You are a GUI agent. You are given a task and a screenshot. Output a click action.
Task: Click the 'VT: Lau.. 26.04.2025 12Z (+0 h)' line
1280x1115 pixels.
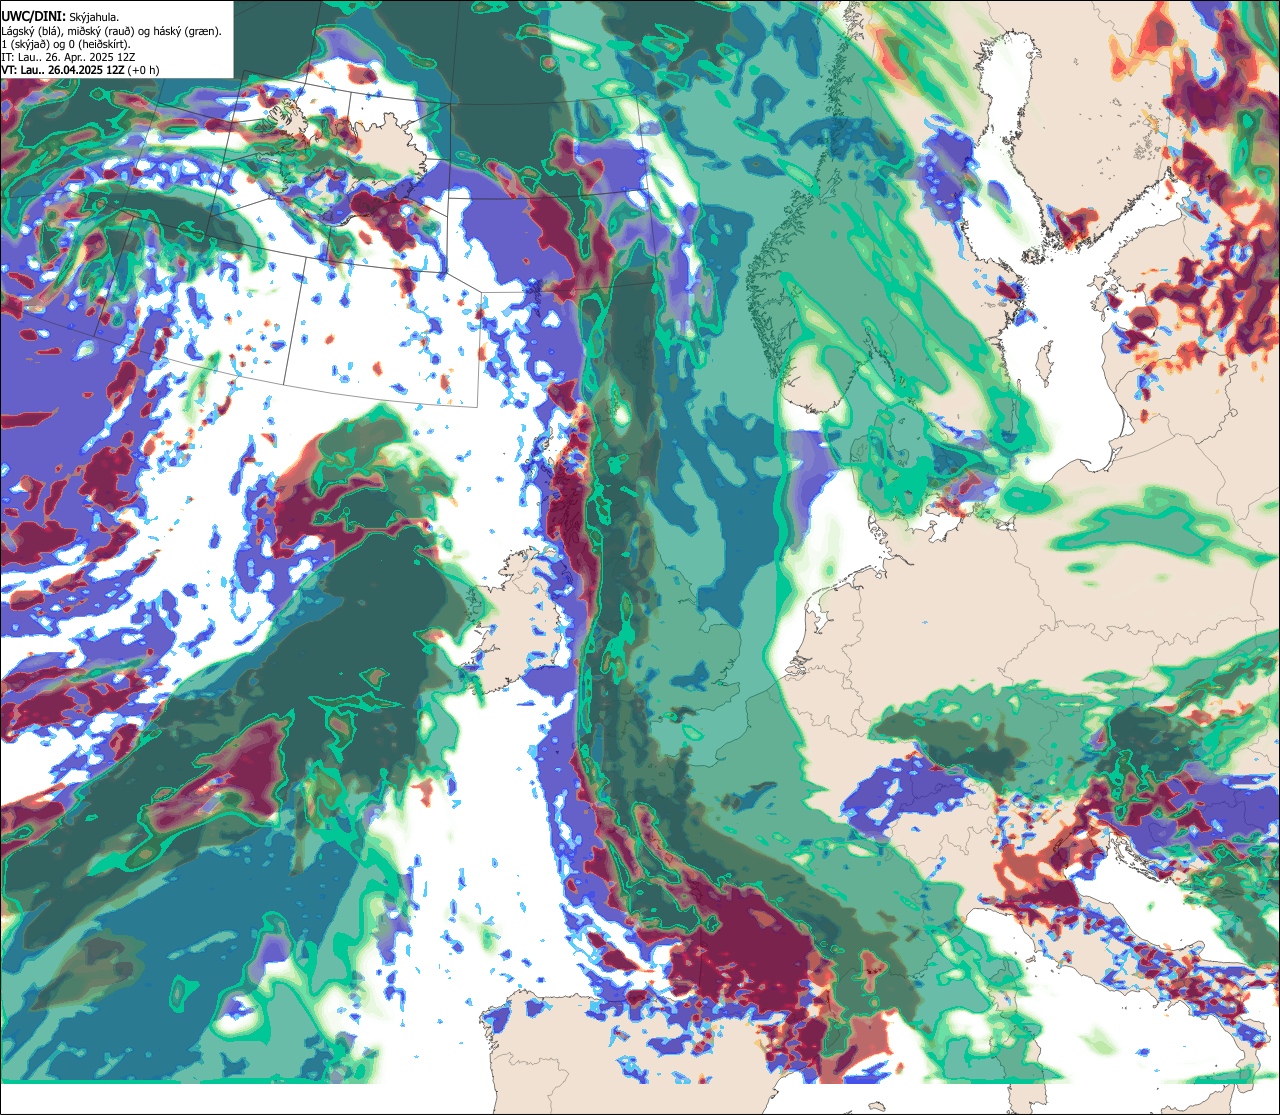pos(80,70)
